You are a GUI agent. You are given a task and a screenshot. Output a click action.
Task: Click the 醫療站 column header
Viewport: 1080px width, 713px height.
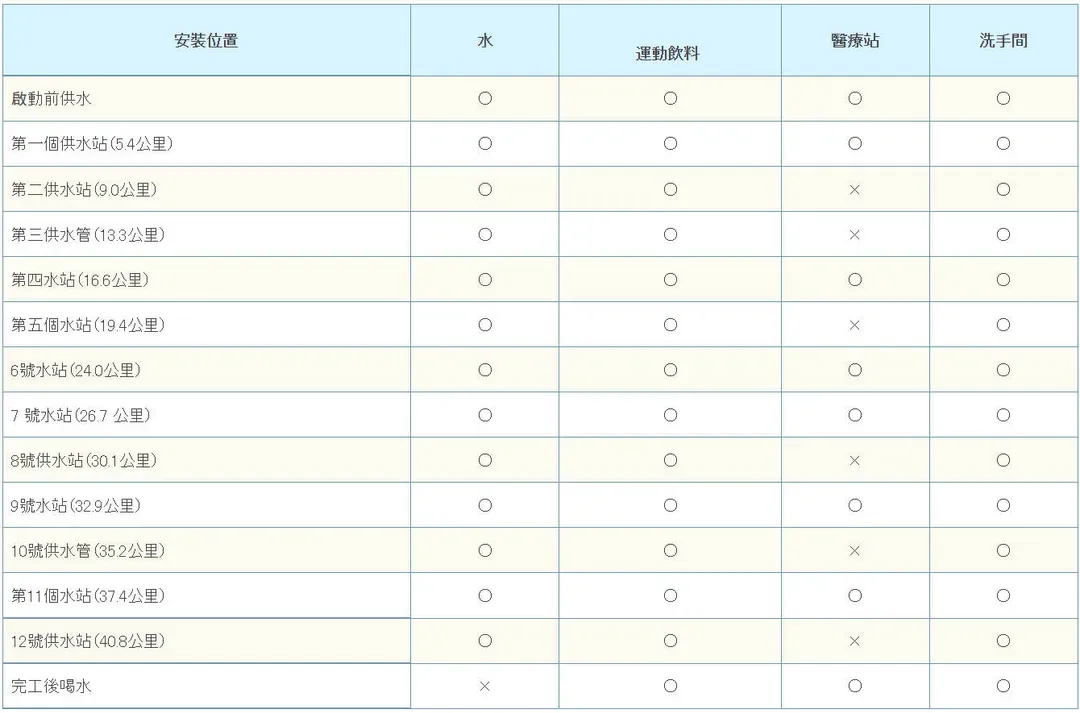point(855,41)
